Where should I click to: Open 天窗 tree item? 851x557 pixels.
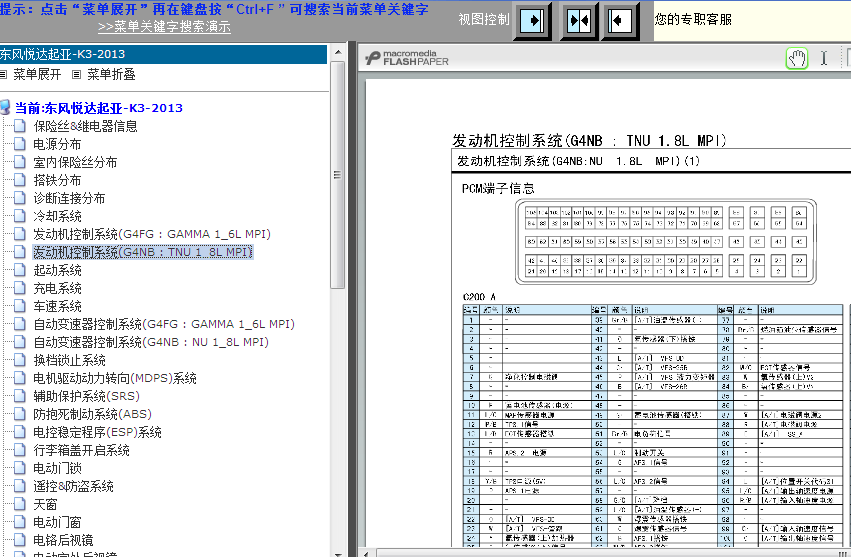tap(45, 504)
